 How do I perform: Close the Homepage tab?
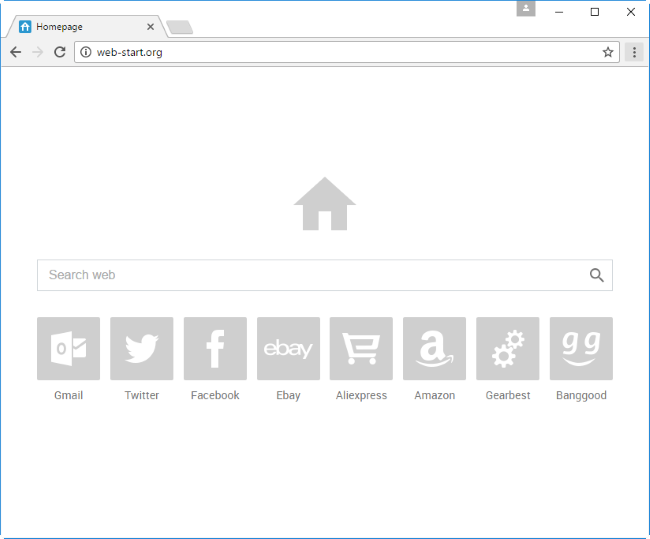click(150, 27)
